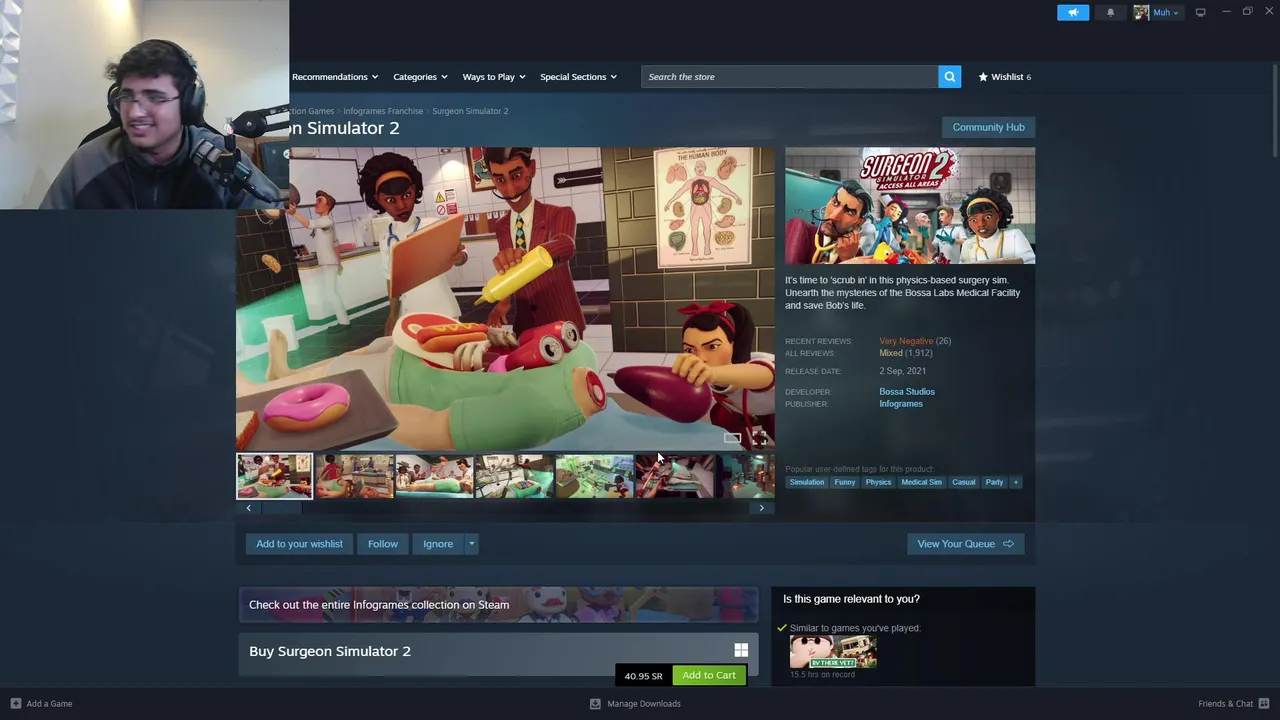This screenshot has height=720, width=1280.
Task: Select the Casual tag
Action: (x=963, y=482)
